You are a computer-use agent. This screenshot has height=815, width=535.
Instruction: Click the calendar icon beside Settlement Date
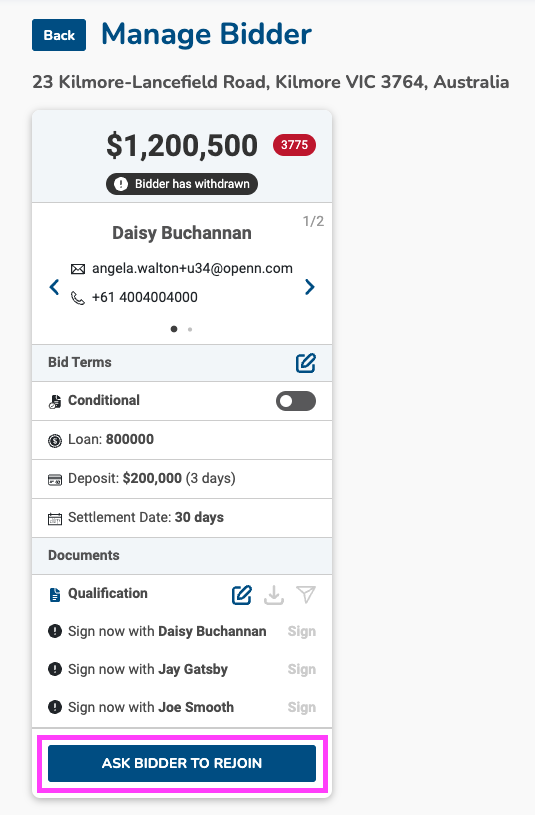(55, 518)
